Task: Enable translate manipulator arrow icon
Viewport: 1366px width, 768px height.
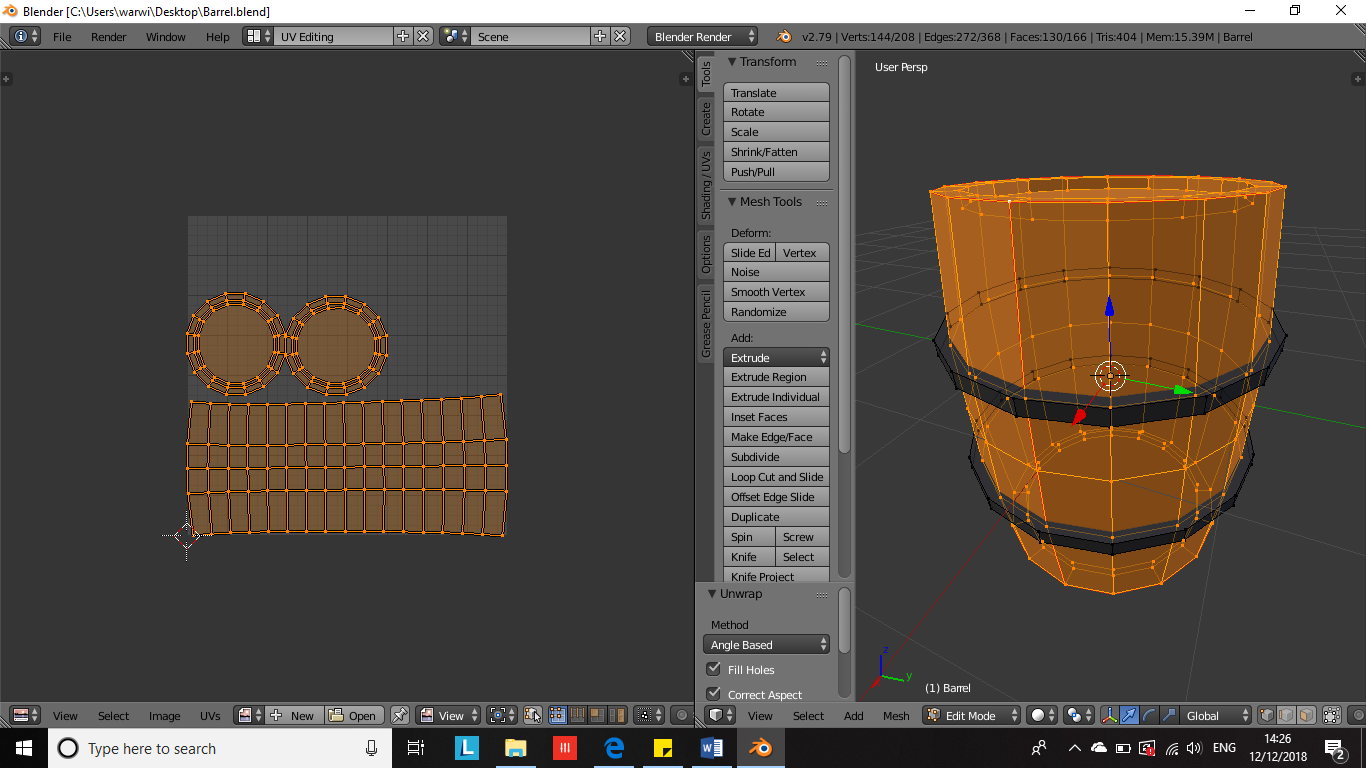Action: 1129,715
